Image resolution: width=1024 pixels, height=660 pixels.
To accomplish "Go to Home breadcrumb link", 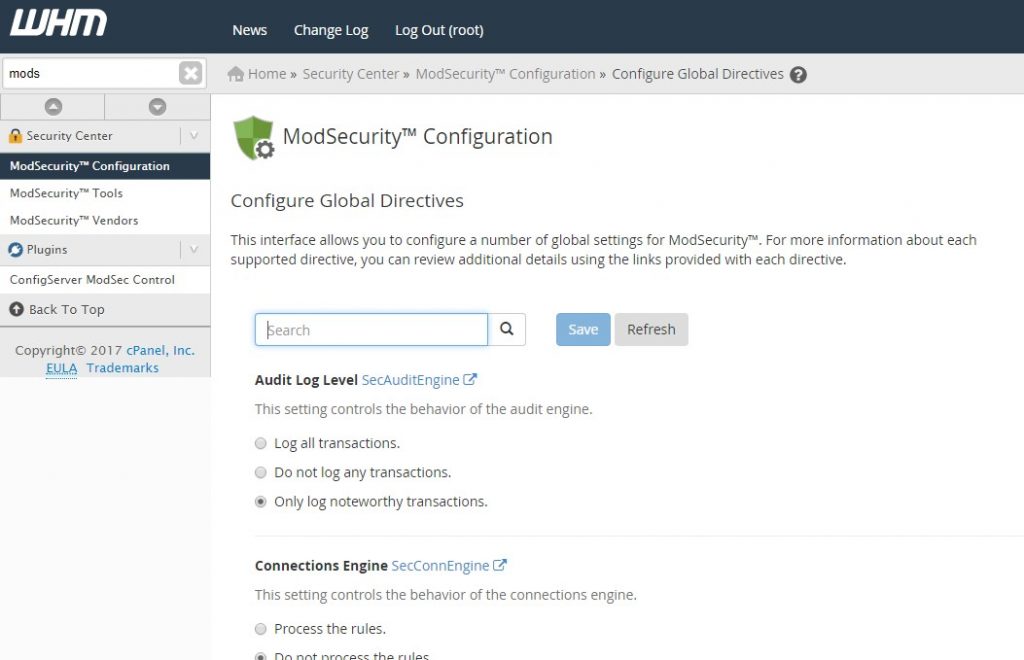I will tap(267, 74).
